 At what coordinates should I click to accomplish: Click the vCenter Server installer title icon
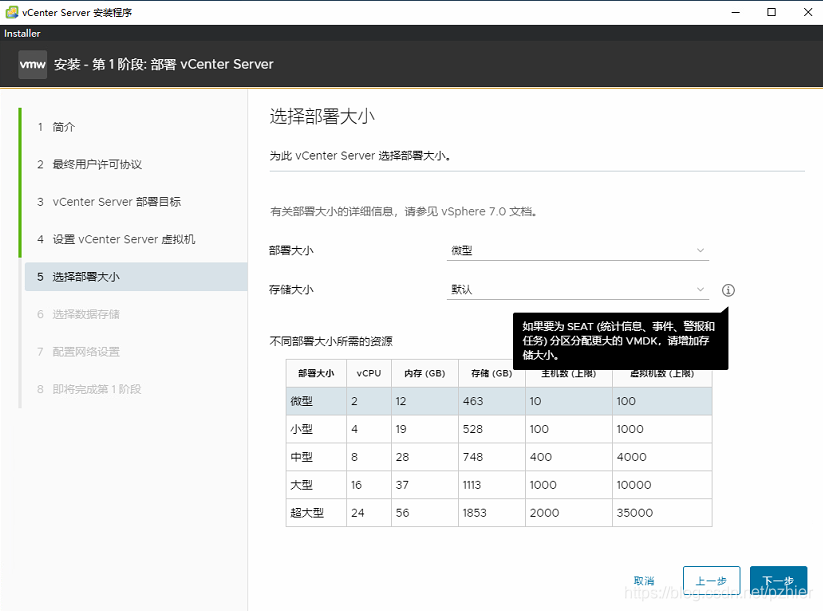click(12, 12)
